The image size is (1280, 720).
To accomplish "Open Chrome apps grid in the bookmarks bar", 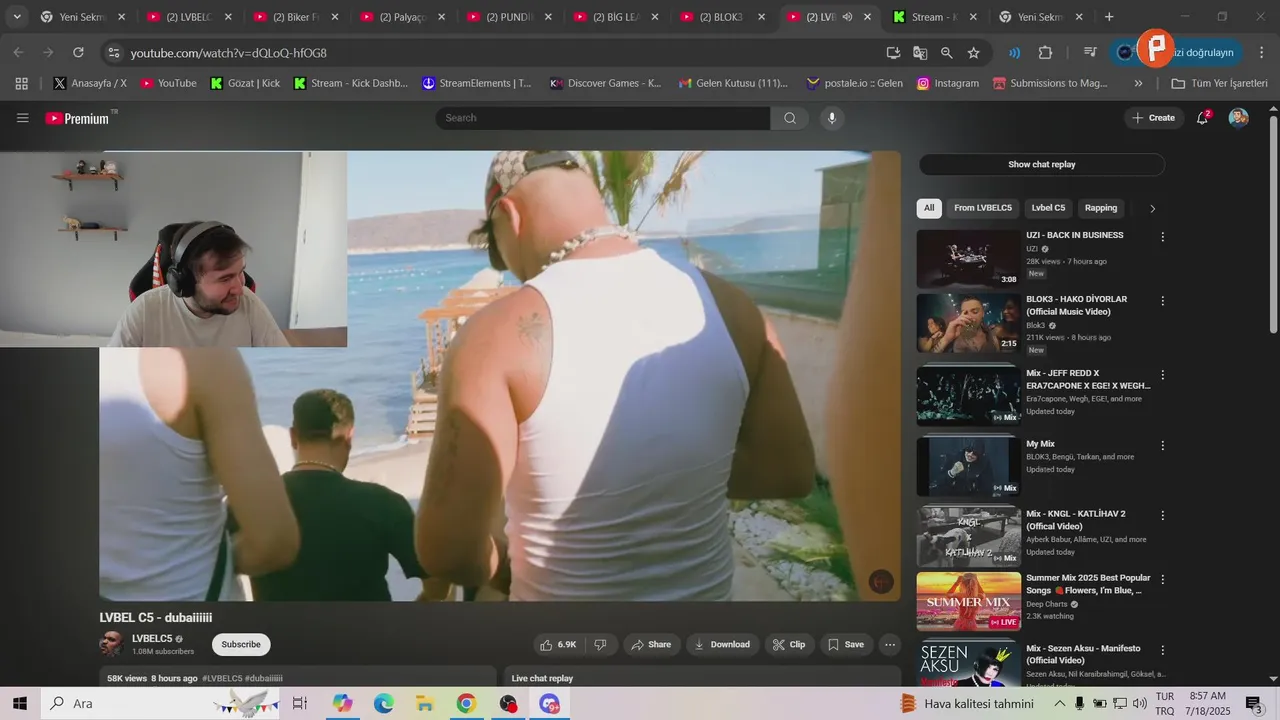I will click(22, 83).
